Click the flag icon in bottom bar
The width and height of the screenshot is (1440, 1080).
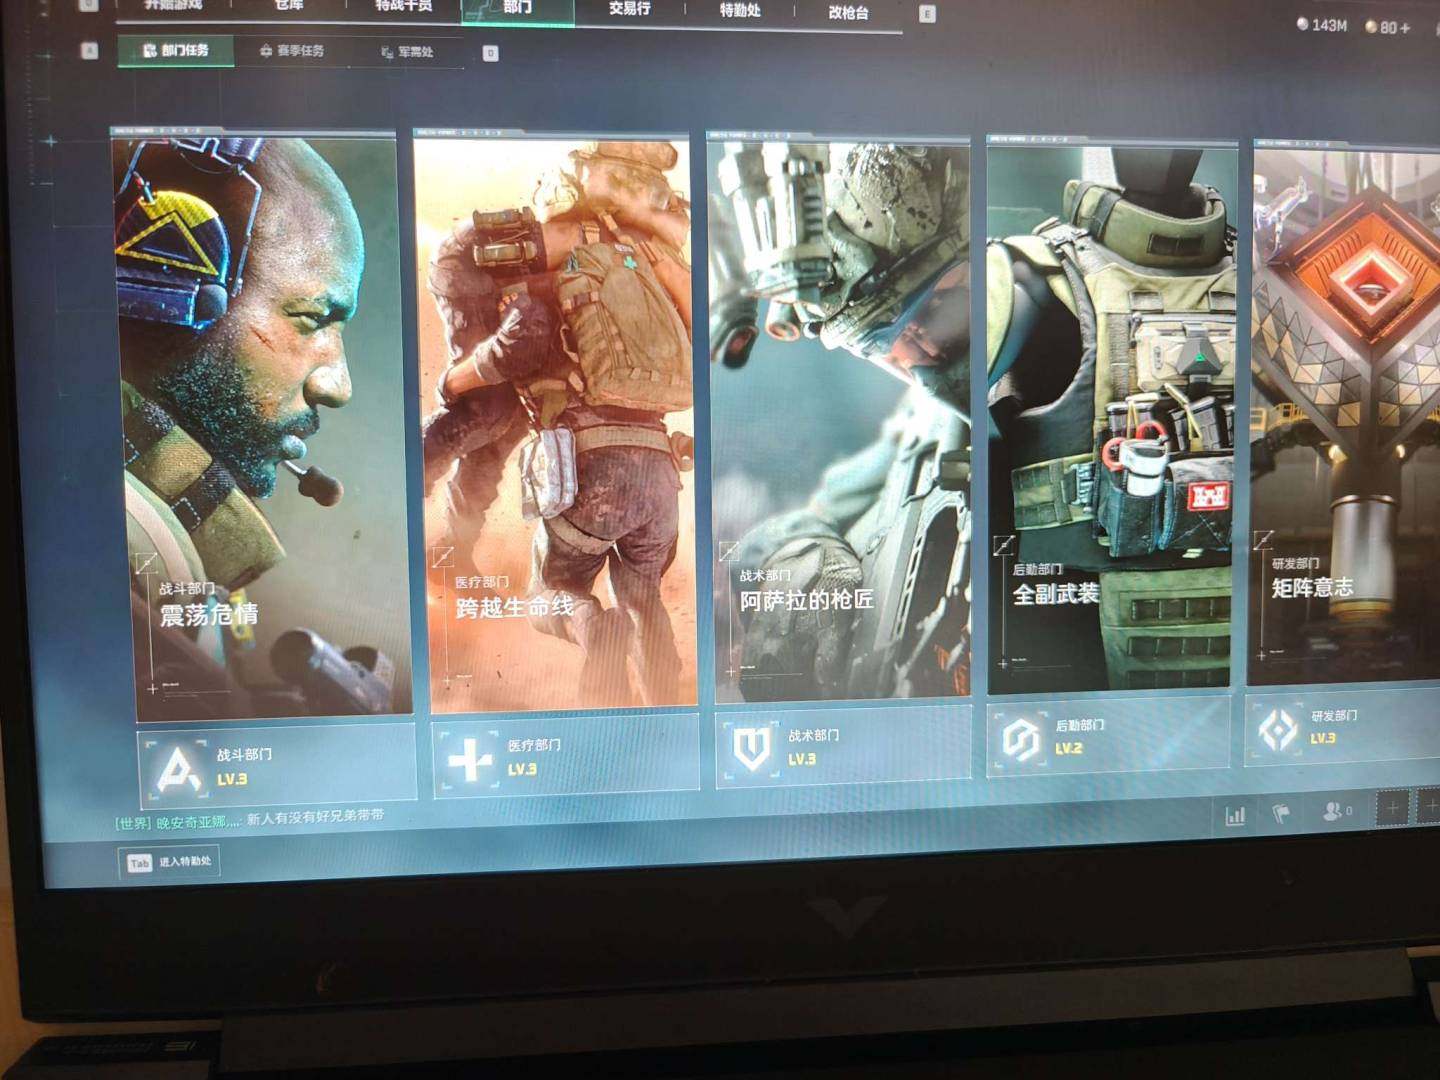tap(1281, 814)
